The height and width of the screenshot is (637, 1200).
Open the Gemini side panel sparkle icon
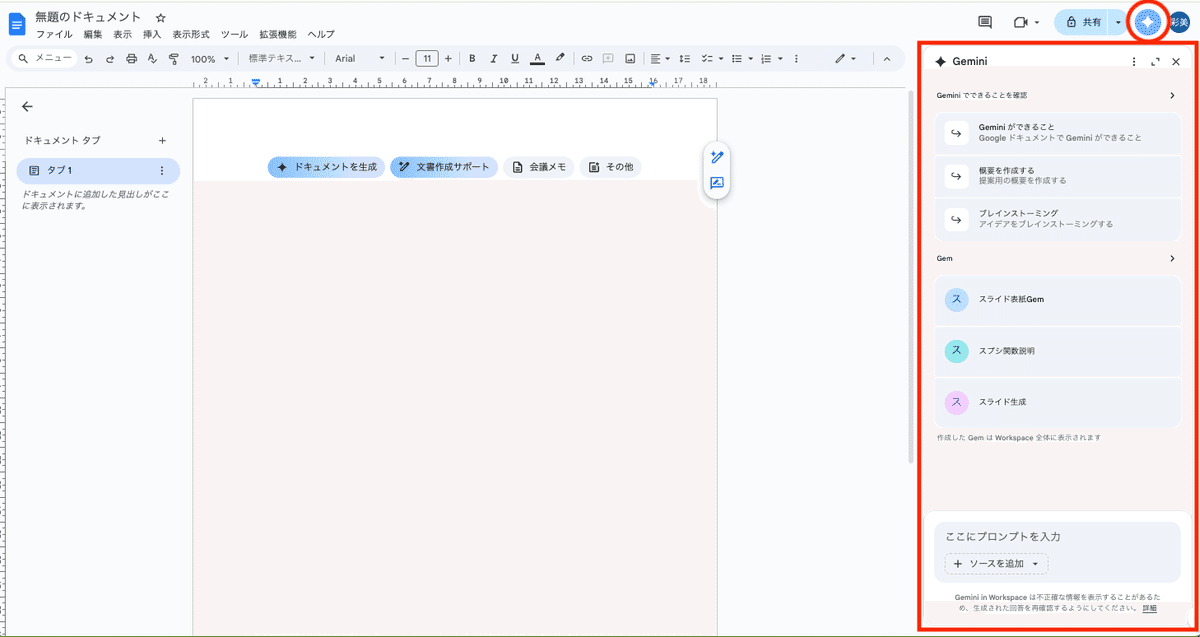(1148, 22)
